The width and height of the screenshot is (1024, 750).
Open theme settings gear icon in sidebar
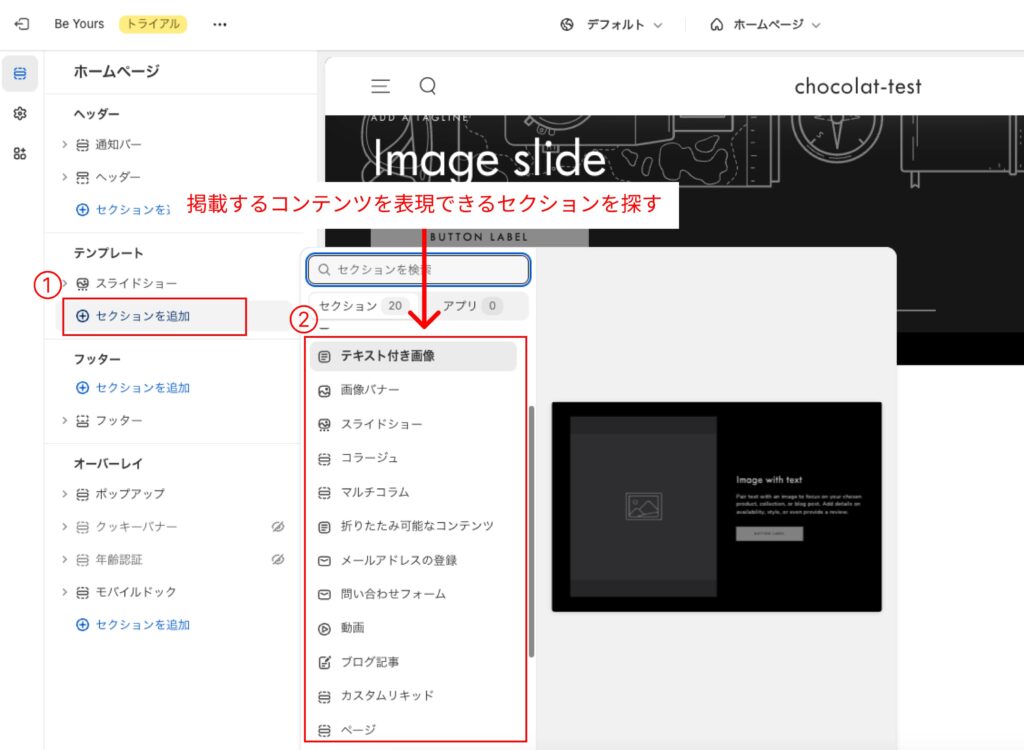tap(20, 114)
